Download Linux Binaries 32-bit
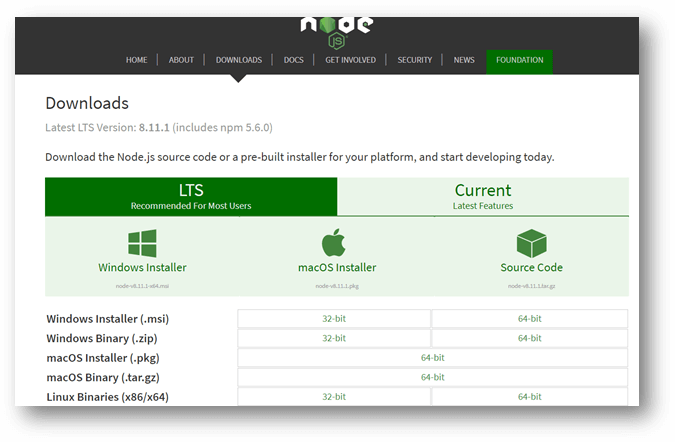Screen dimensions: 675x442 coord(334,397)
